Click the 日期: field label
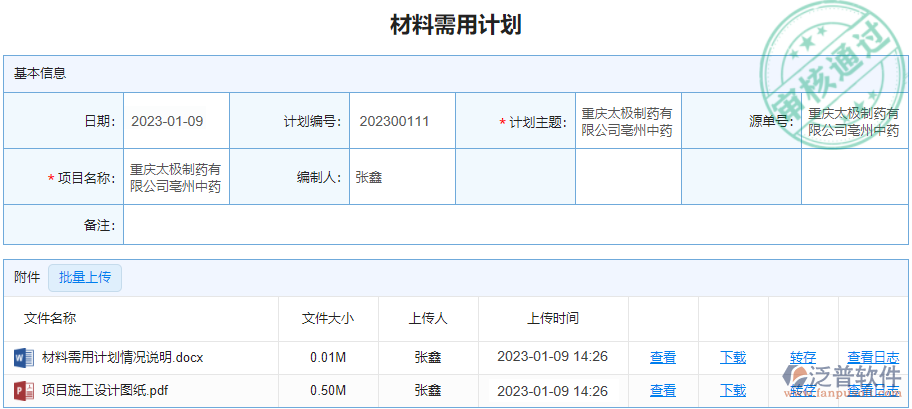912x409 pixels. (x=100, y=122)
